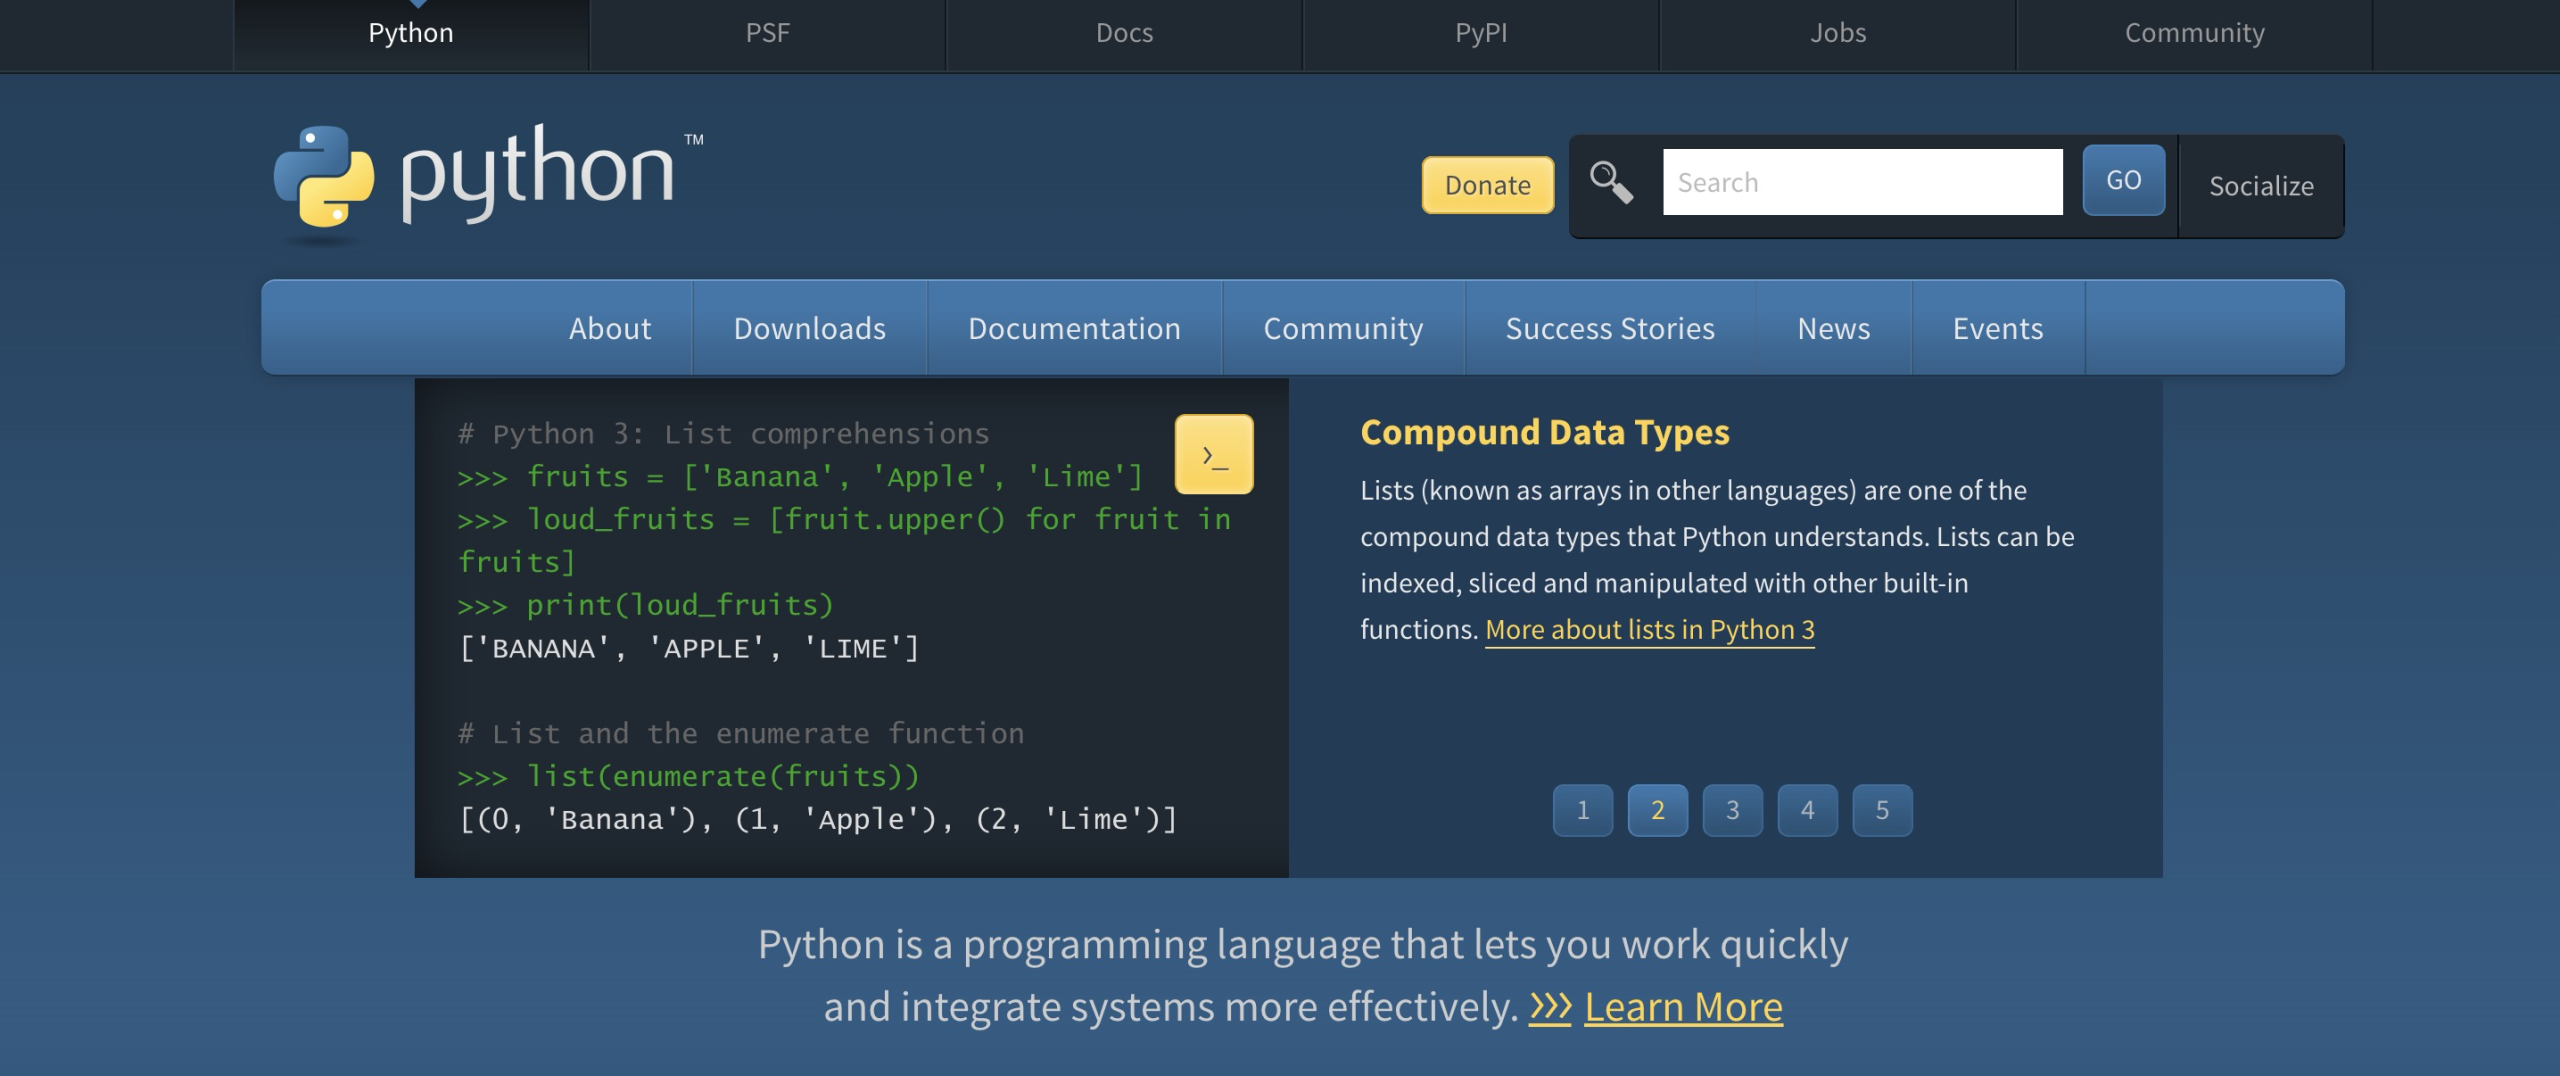
Task: Open the Python top navigation tab
Action: tap(411, 34)
